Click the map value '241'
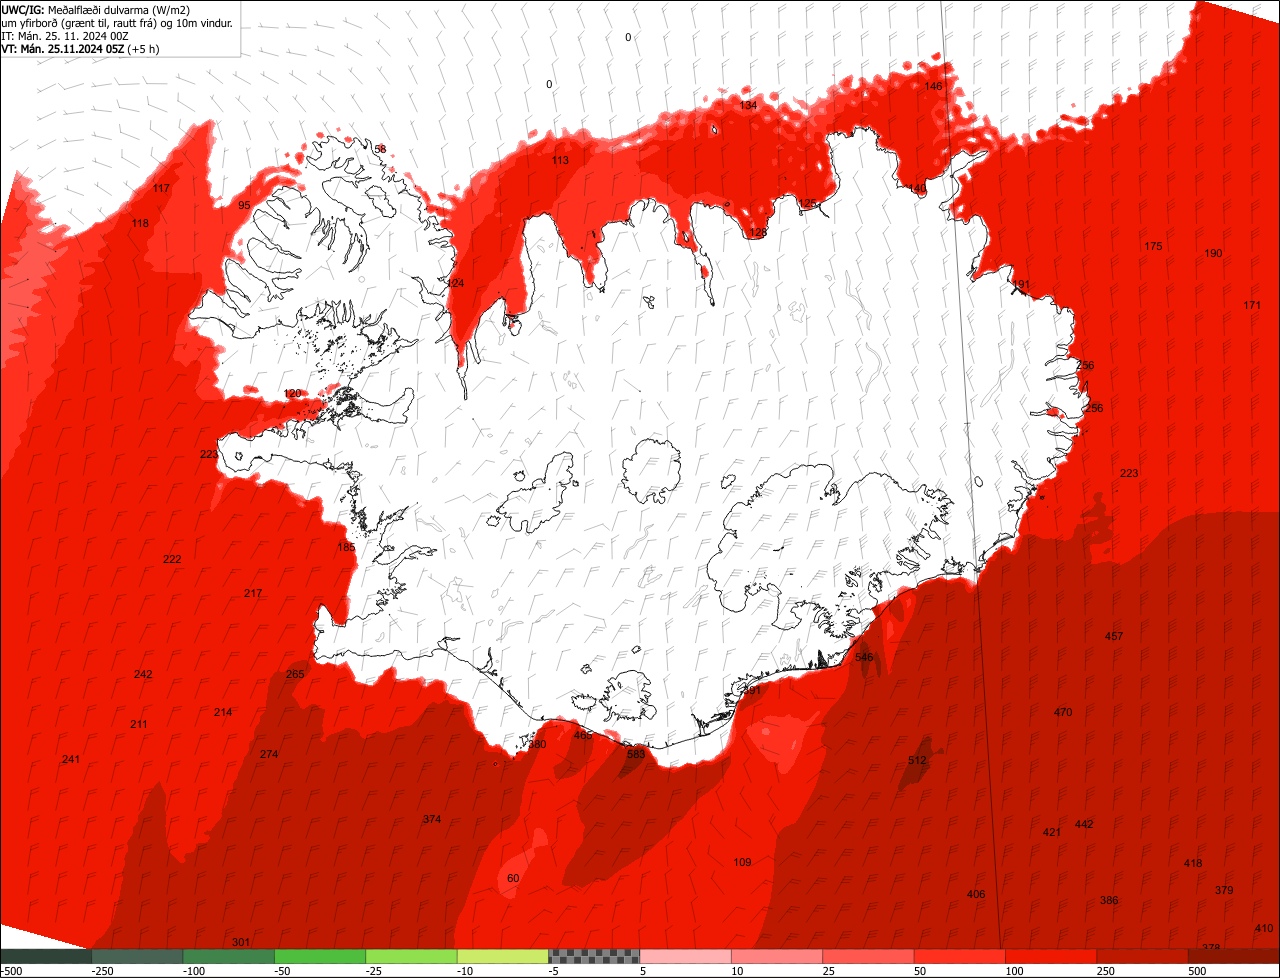This screenshot has height=978, width=1280. [x=70, y=759]
